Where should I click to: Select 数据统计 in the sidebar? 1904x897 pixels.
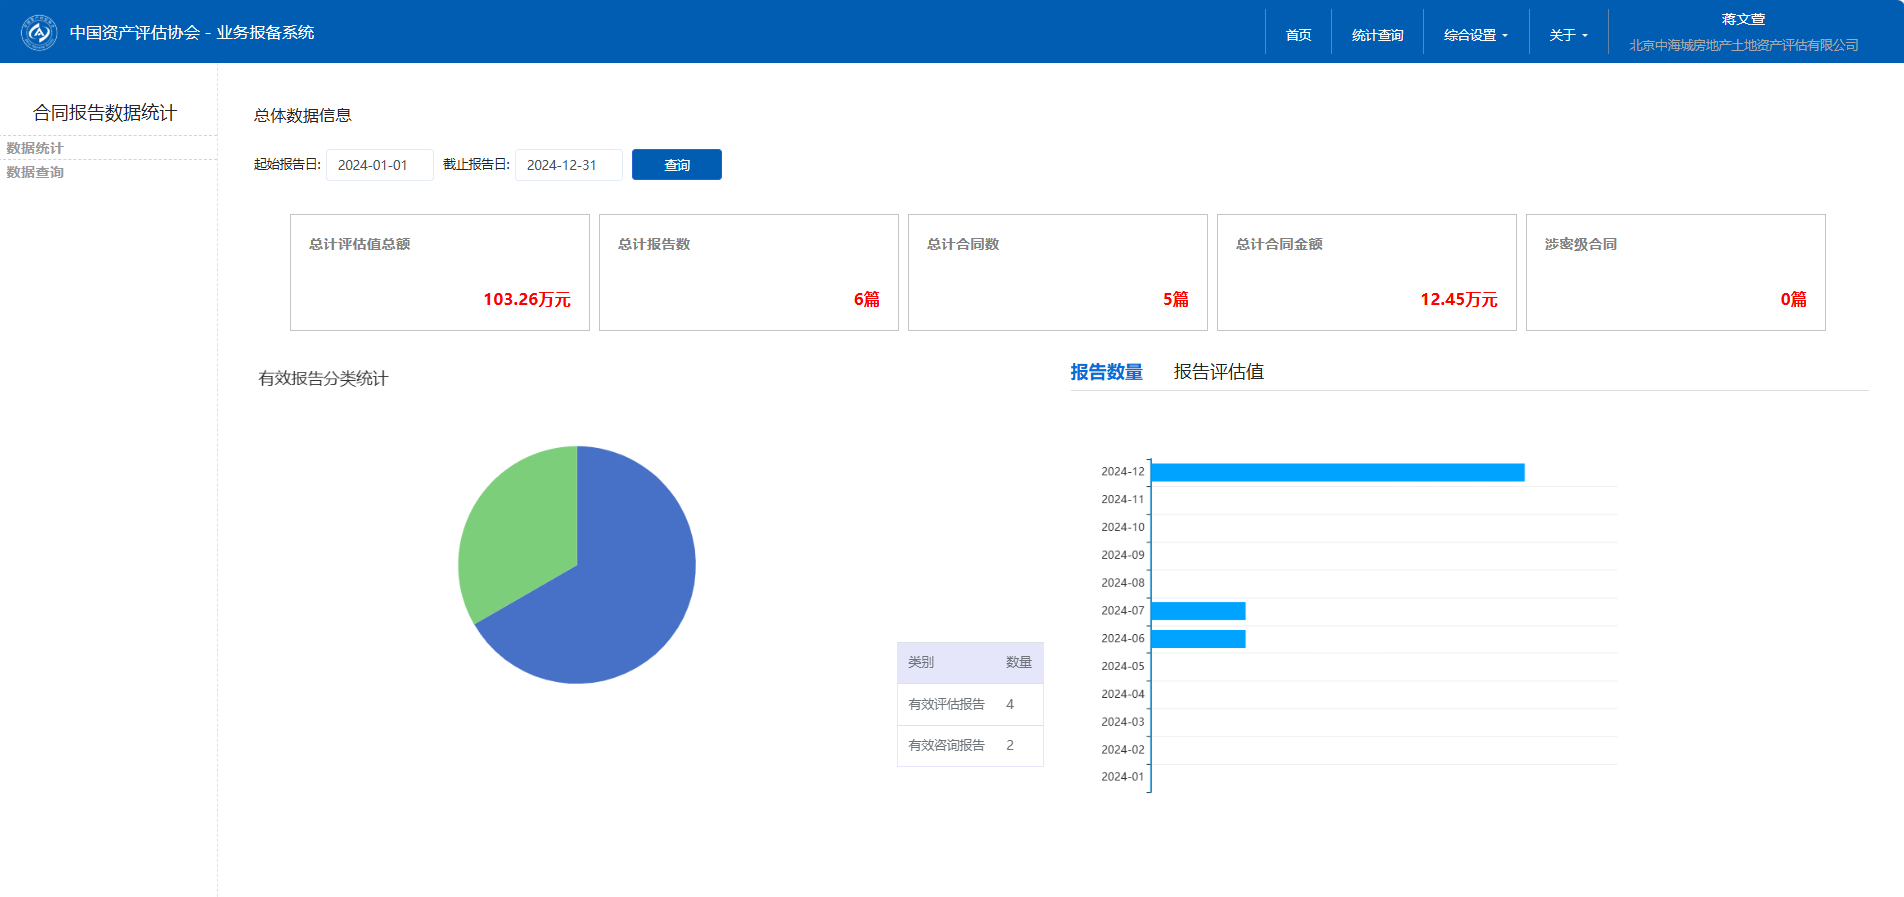tap(35, 148)
